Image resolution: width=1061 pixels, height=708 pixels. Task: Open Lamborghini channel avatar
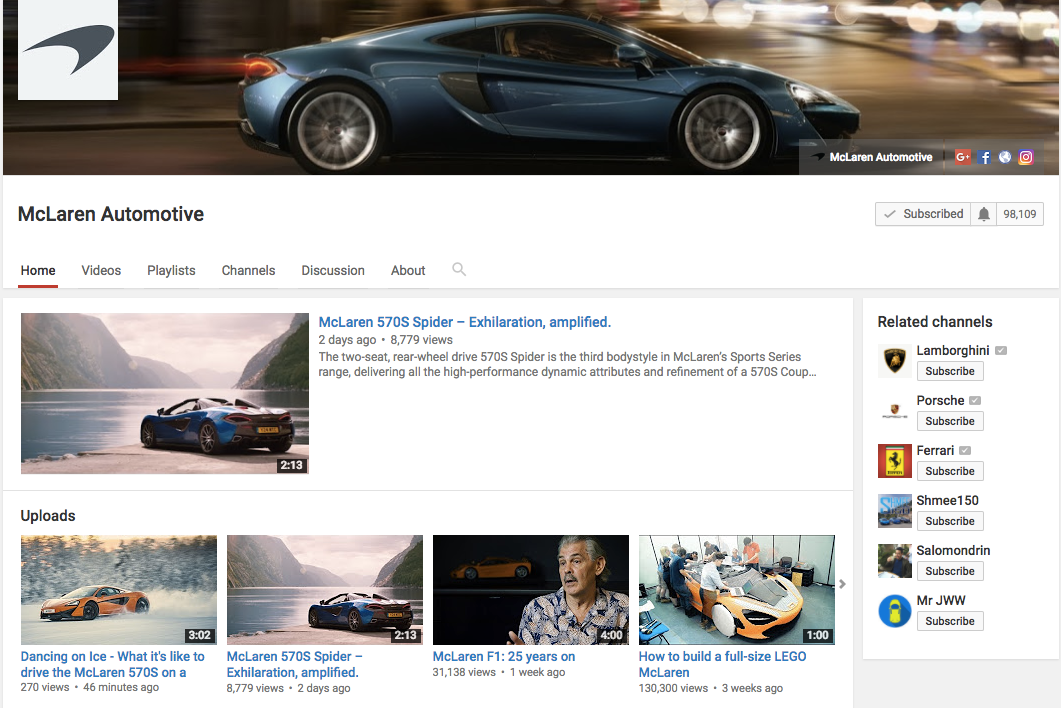pyautogui.click(x=895, y=361)
